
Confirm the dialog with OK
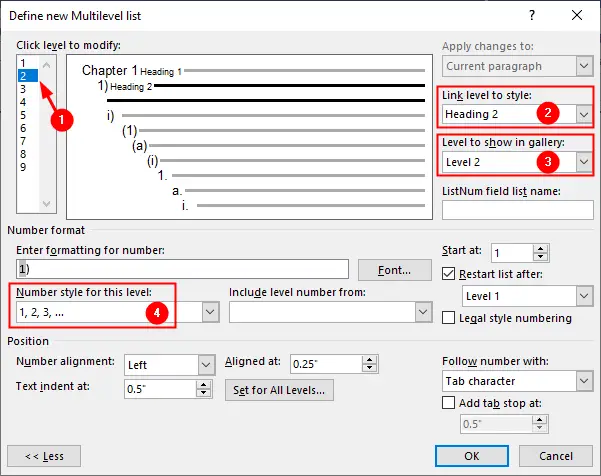pyautogui.click(x=472, y=456)
